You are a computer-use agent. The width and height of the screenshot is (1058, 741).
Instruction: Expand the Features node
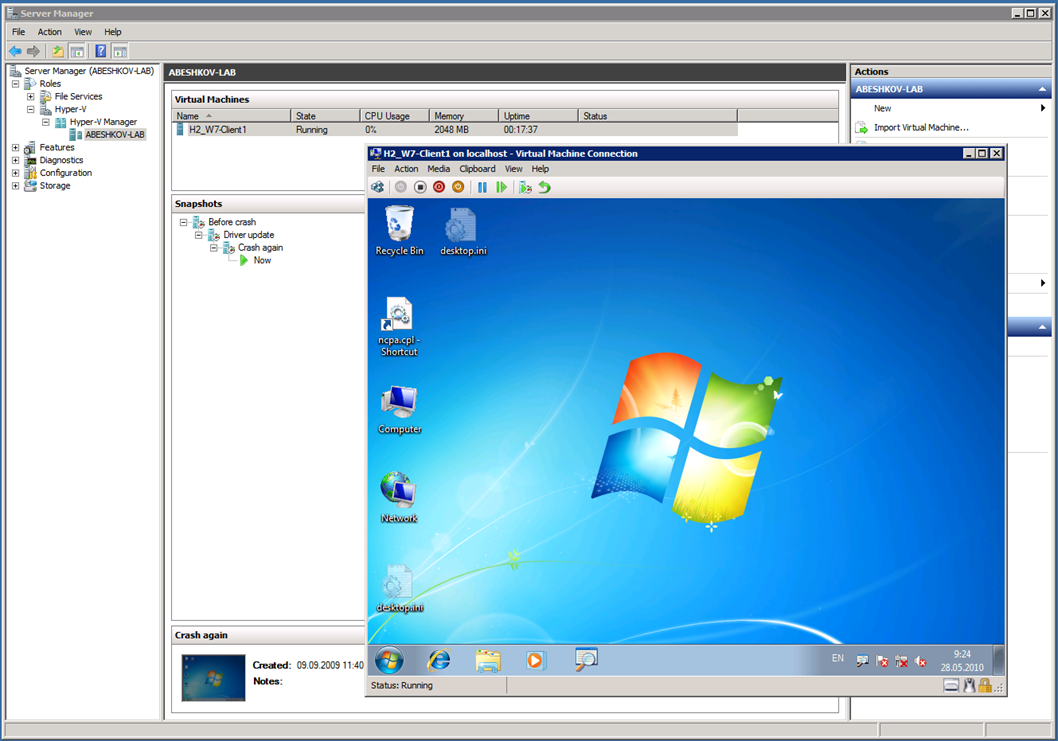[16, 147]
